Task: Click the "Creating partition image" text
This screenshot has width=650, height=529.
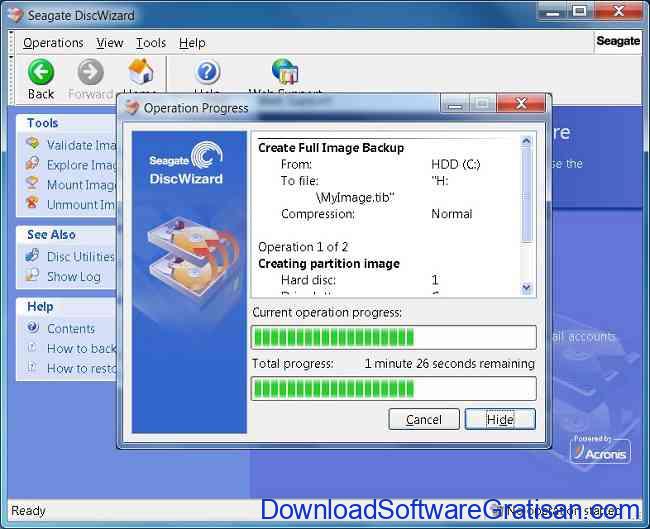Action: 329,264
